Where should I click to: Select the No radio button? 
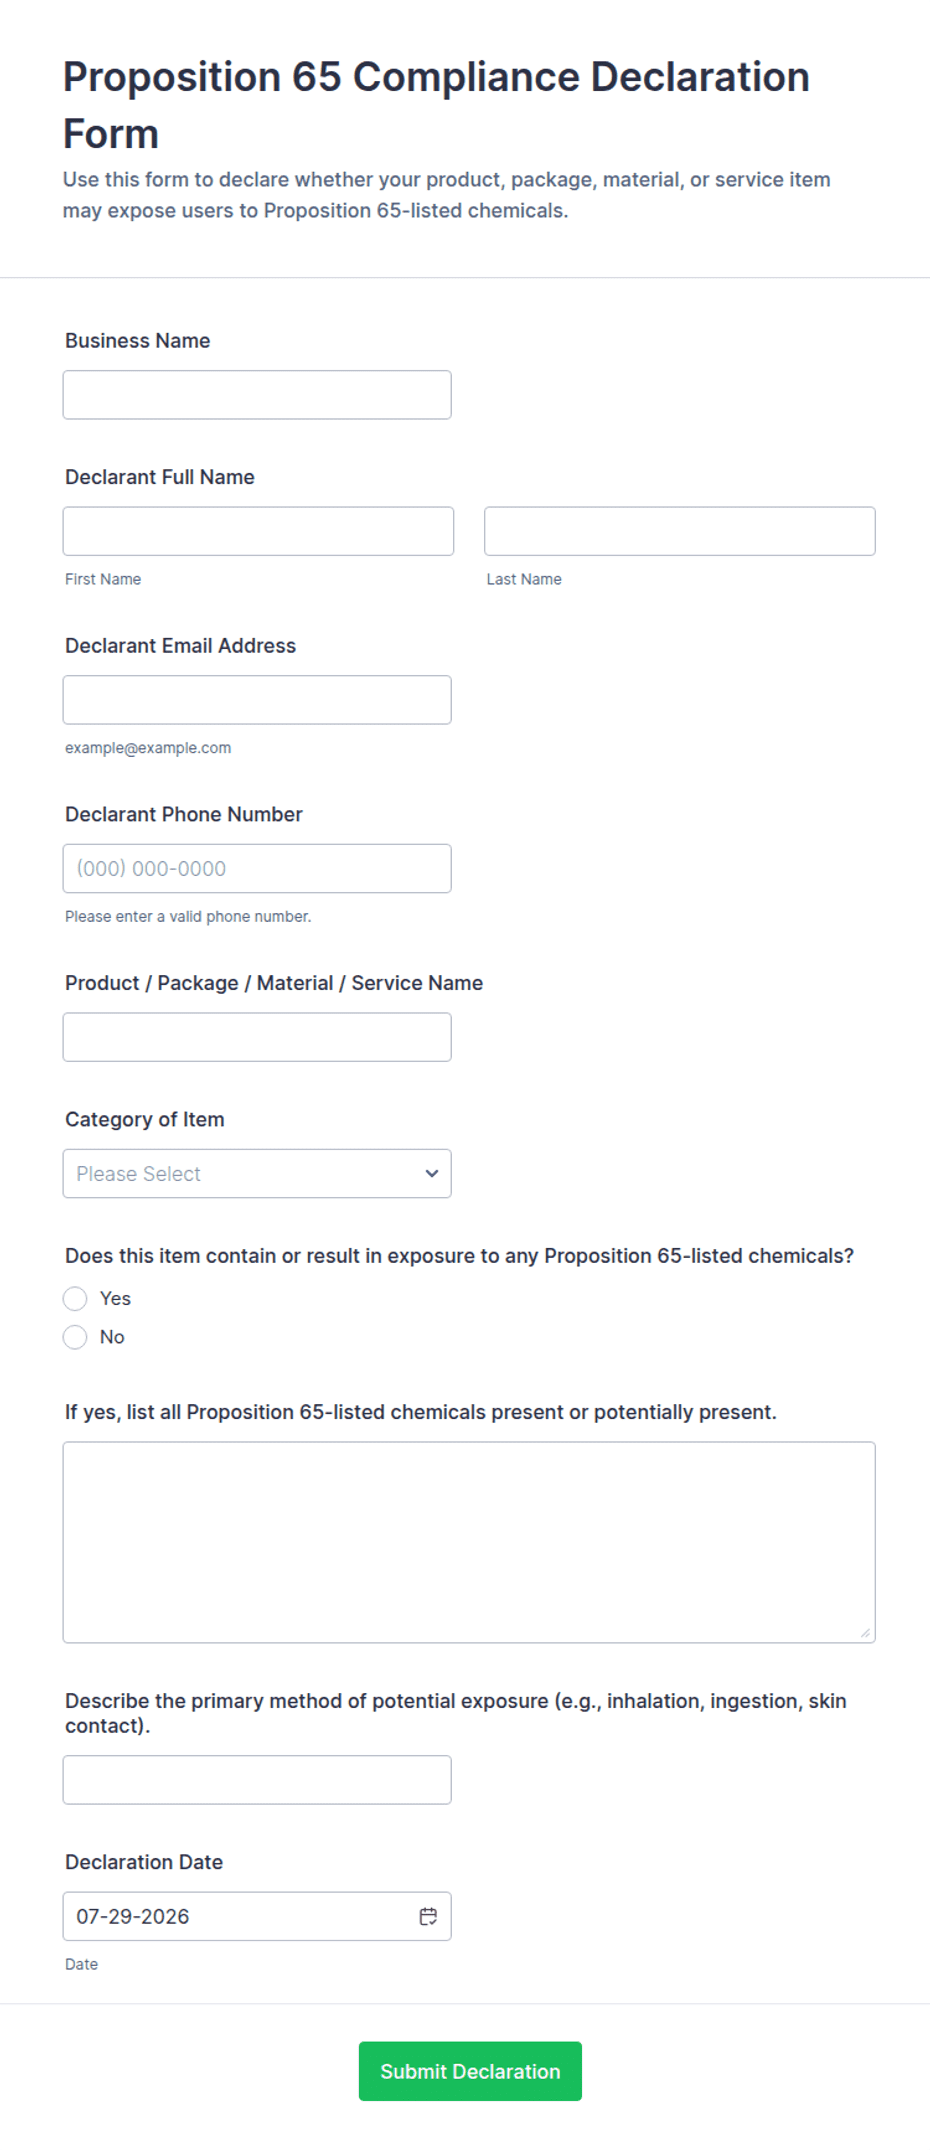75,1337
